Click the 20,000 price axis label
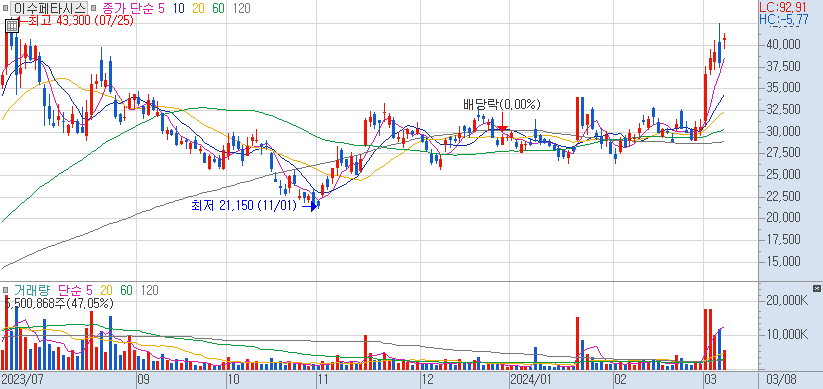This screenshot has height=389, width=823. click(783, 218)
